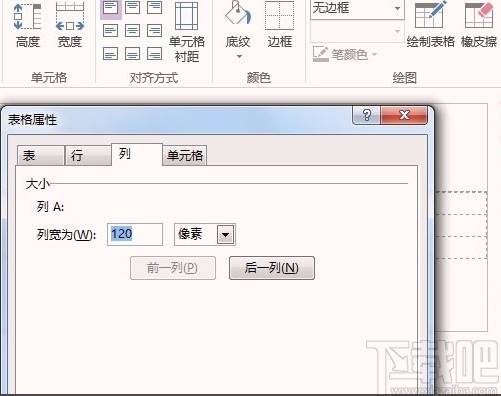Click the 表格属性 dialog title bar
The image size is (501, 396).
point(177,119)
